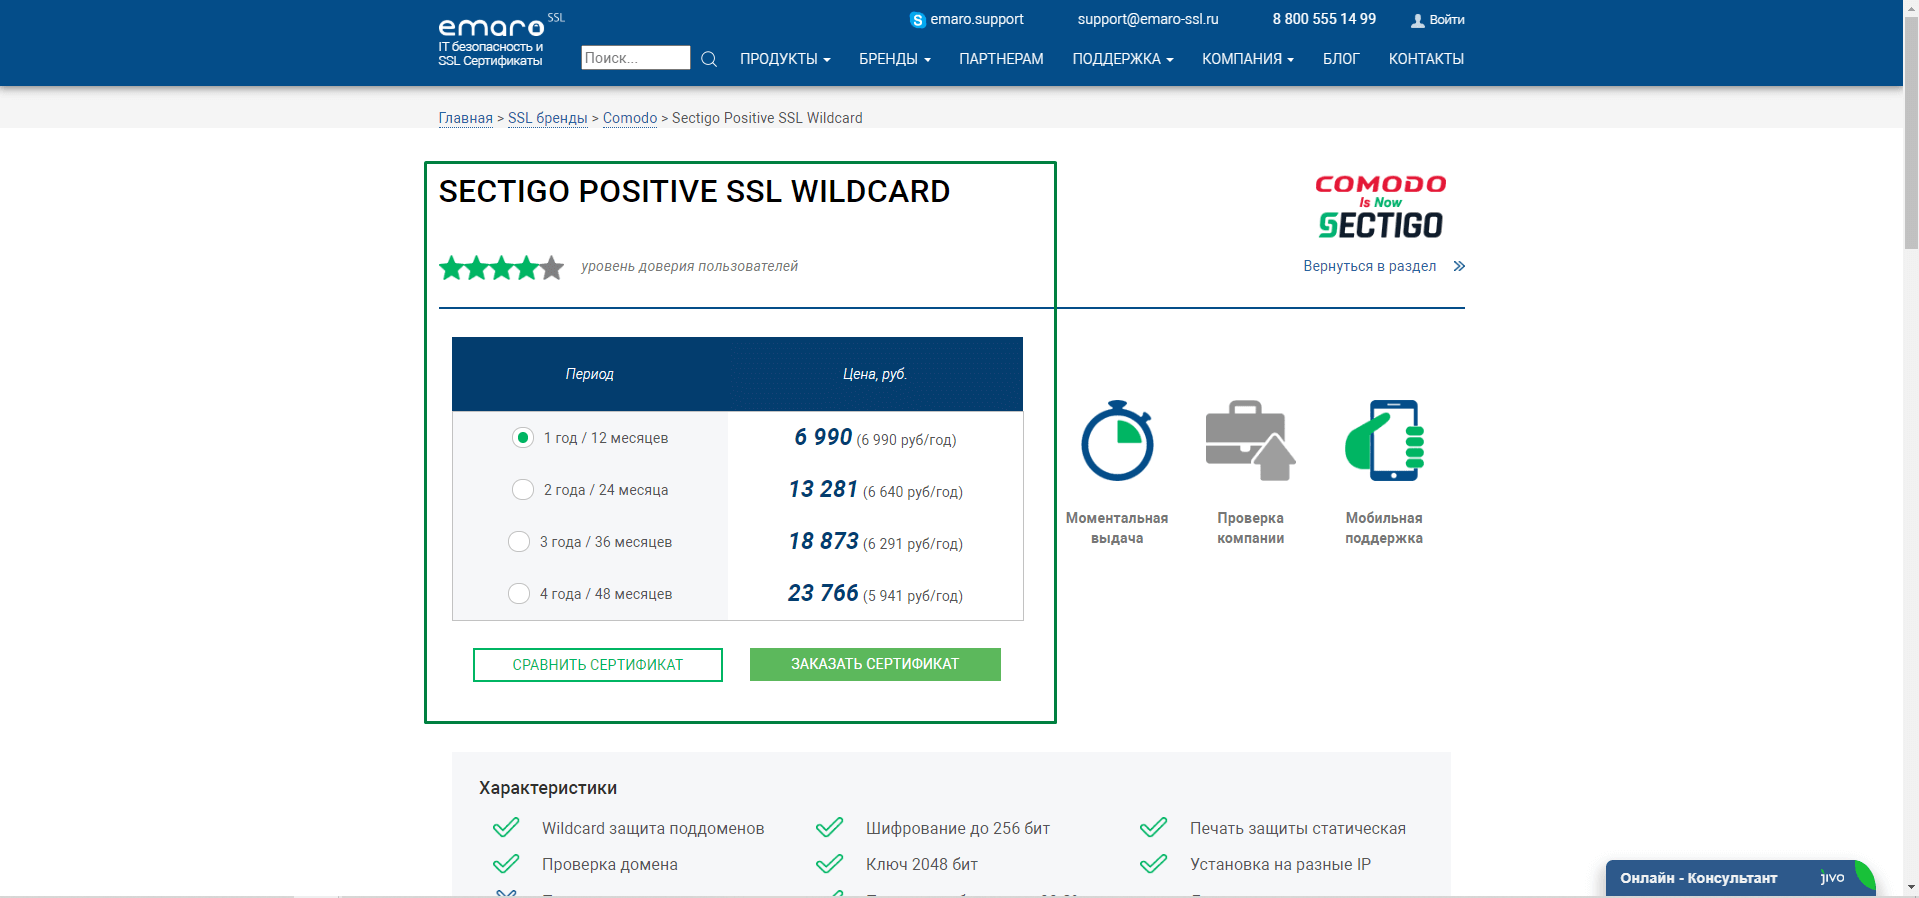
Task: Click the user icon next to Войти
Action: coord(1417,20)
